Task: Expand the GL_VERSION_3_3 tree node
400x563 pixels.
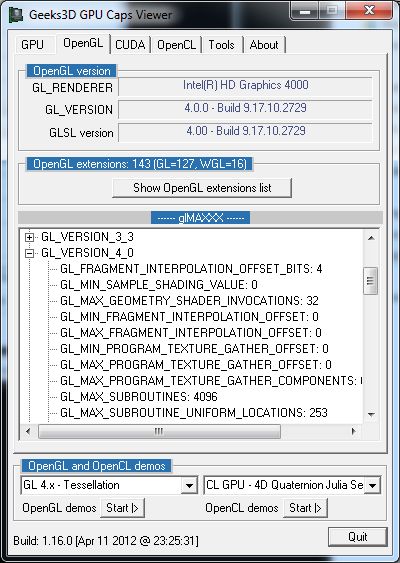Action: click(30, 237)
